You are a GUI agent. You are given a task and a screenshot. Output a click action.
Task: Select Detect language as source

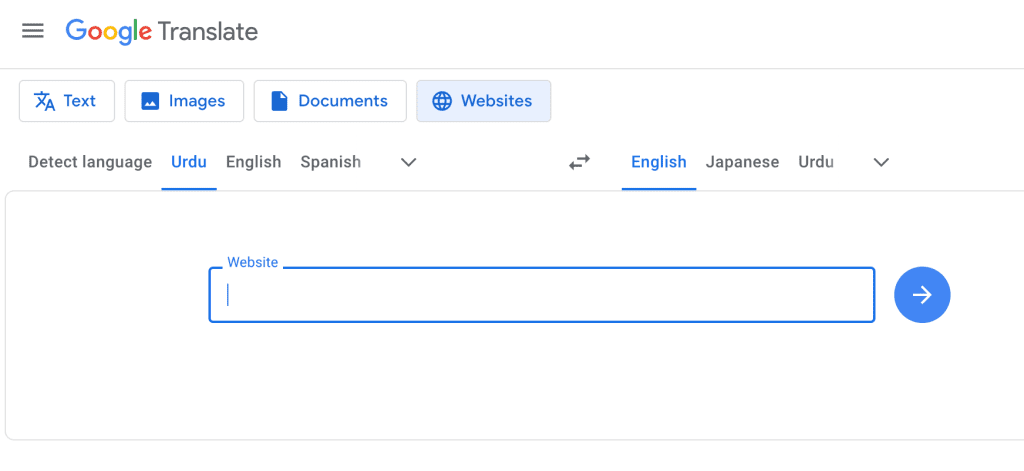[x=90, y=162]
